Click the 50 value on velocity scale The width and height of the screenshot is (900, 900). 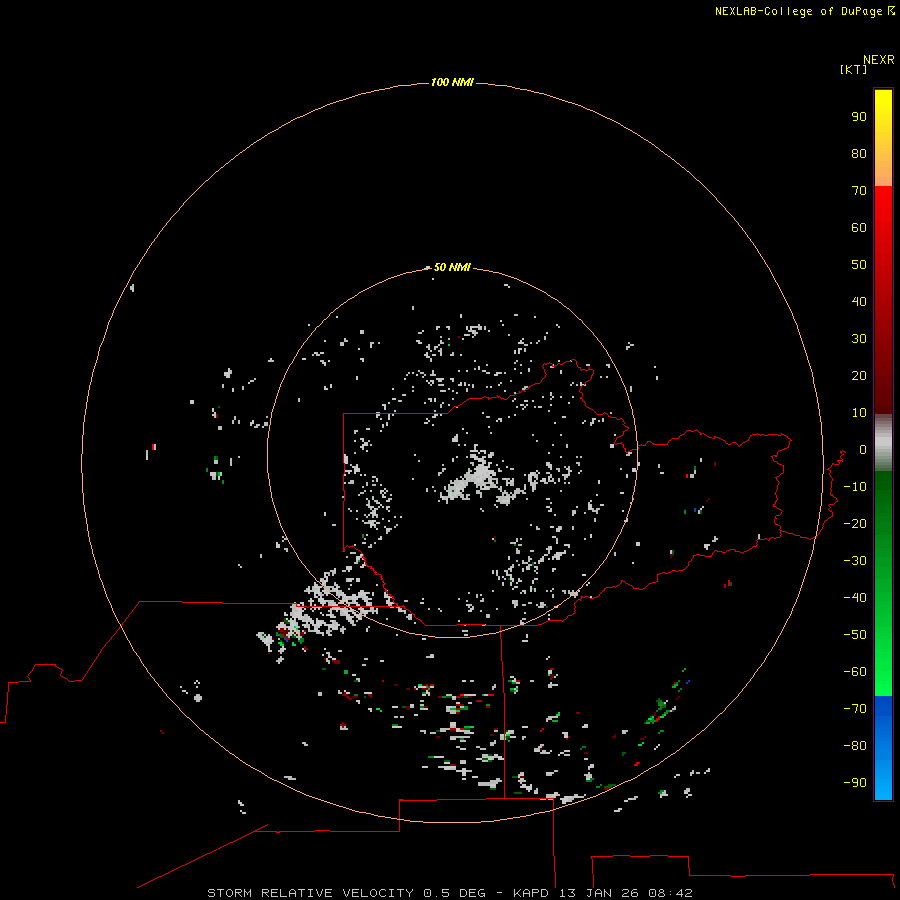(859, 265)
